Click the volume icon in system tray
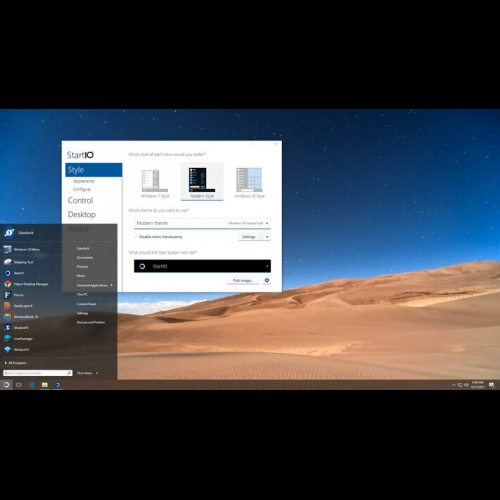500x500 pixels. tap(466, 385)
